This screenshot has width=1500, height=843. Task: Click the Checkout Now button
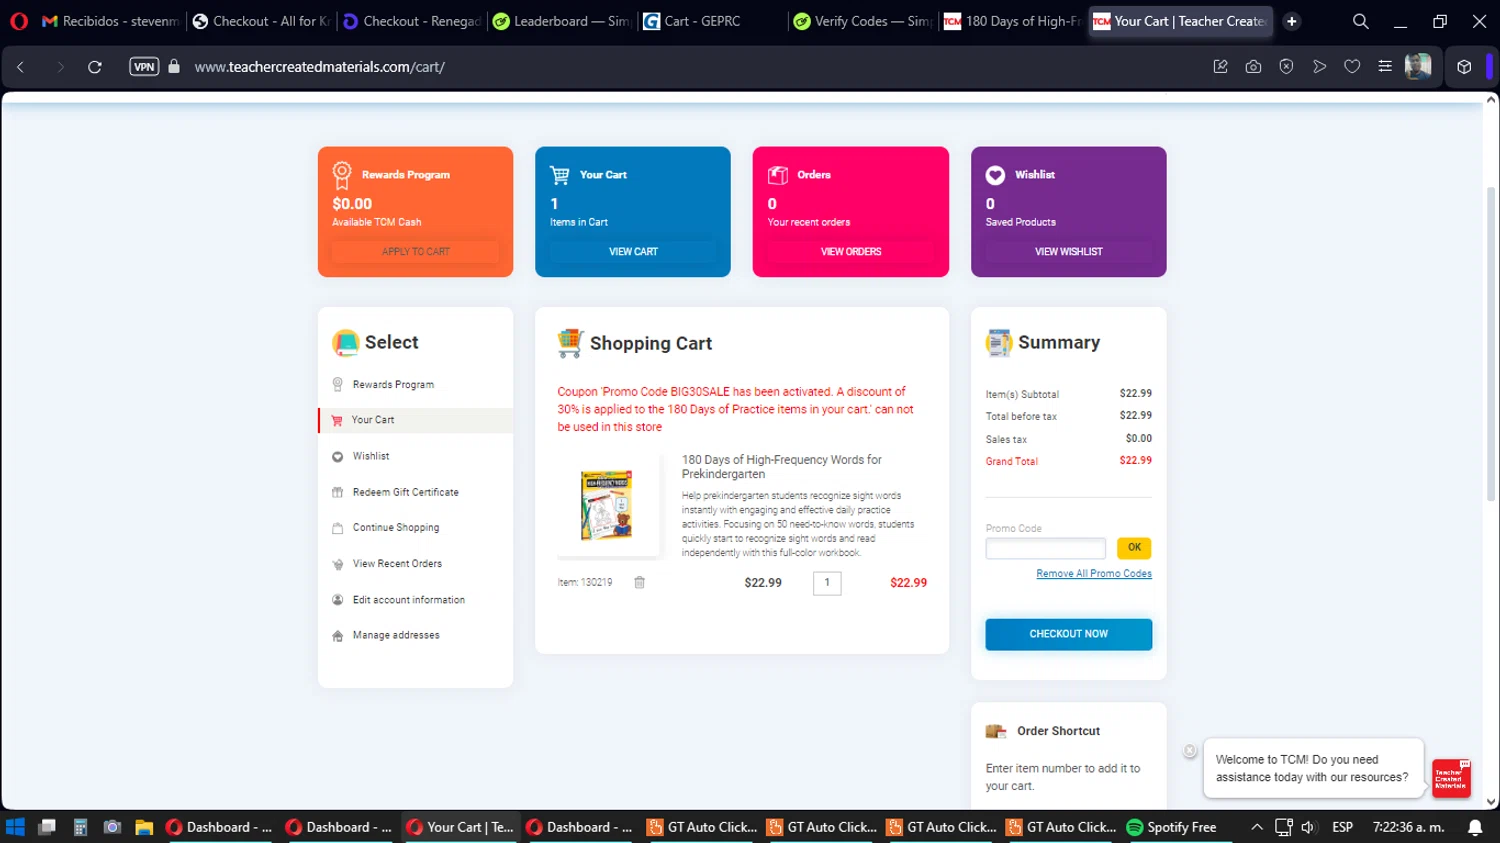(1068, 634)
